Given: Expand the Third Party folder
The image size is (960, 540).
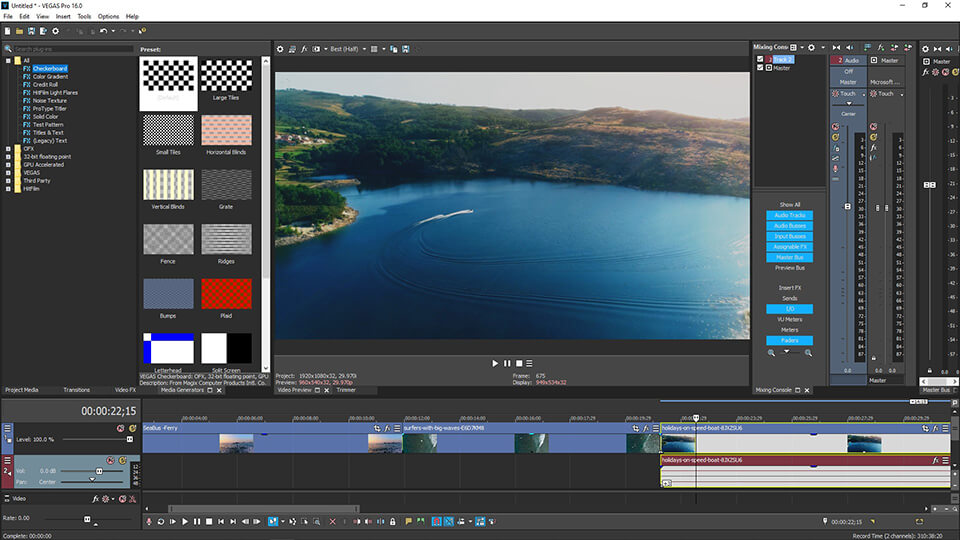Looking at the screenshot, I should click(8, 181).
